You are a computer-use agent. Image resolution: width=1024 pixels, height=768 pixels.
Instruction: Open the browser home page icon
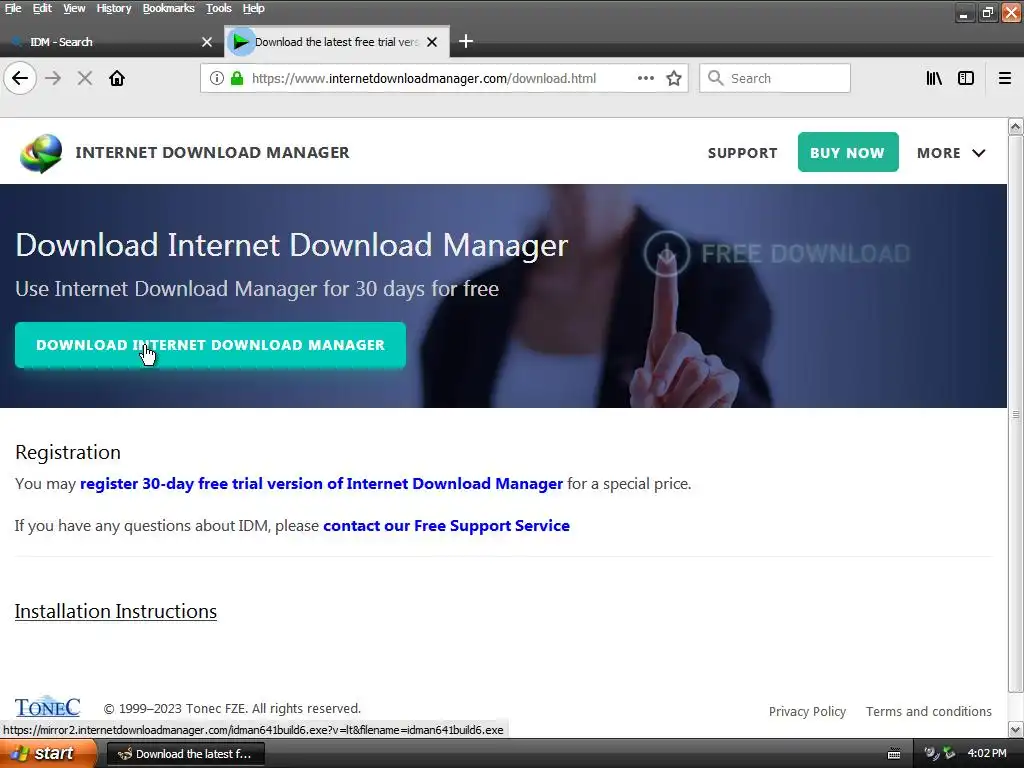117,78
